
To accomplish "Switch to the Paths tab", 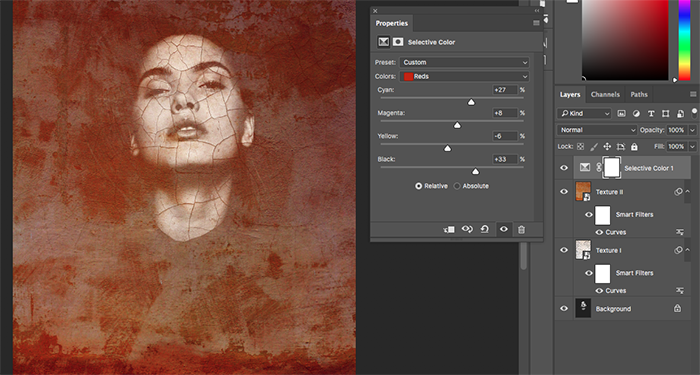I will click(639, 94).
